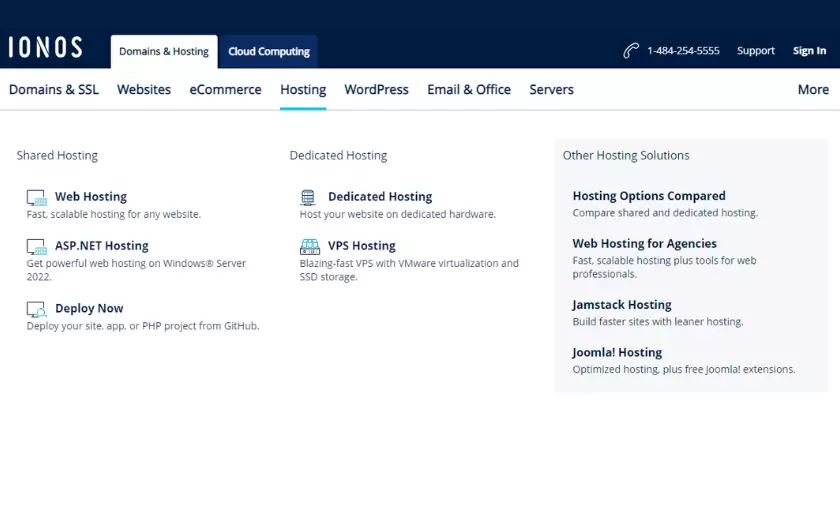This screenshot has height=508, width=840.
Task: Call the 1-484-254-5555 phone number link
Action: tap(683, 51)
